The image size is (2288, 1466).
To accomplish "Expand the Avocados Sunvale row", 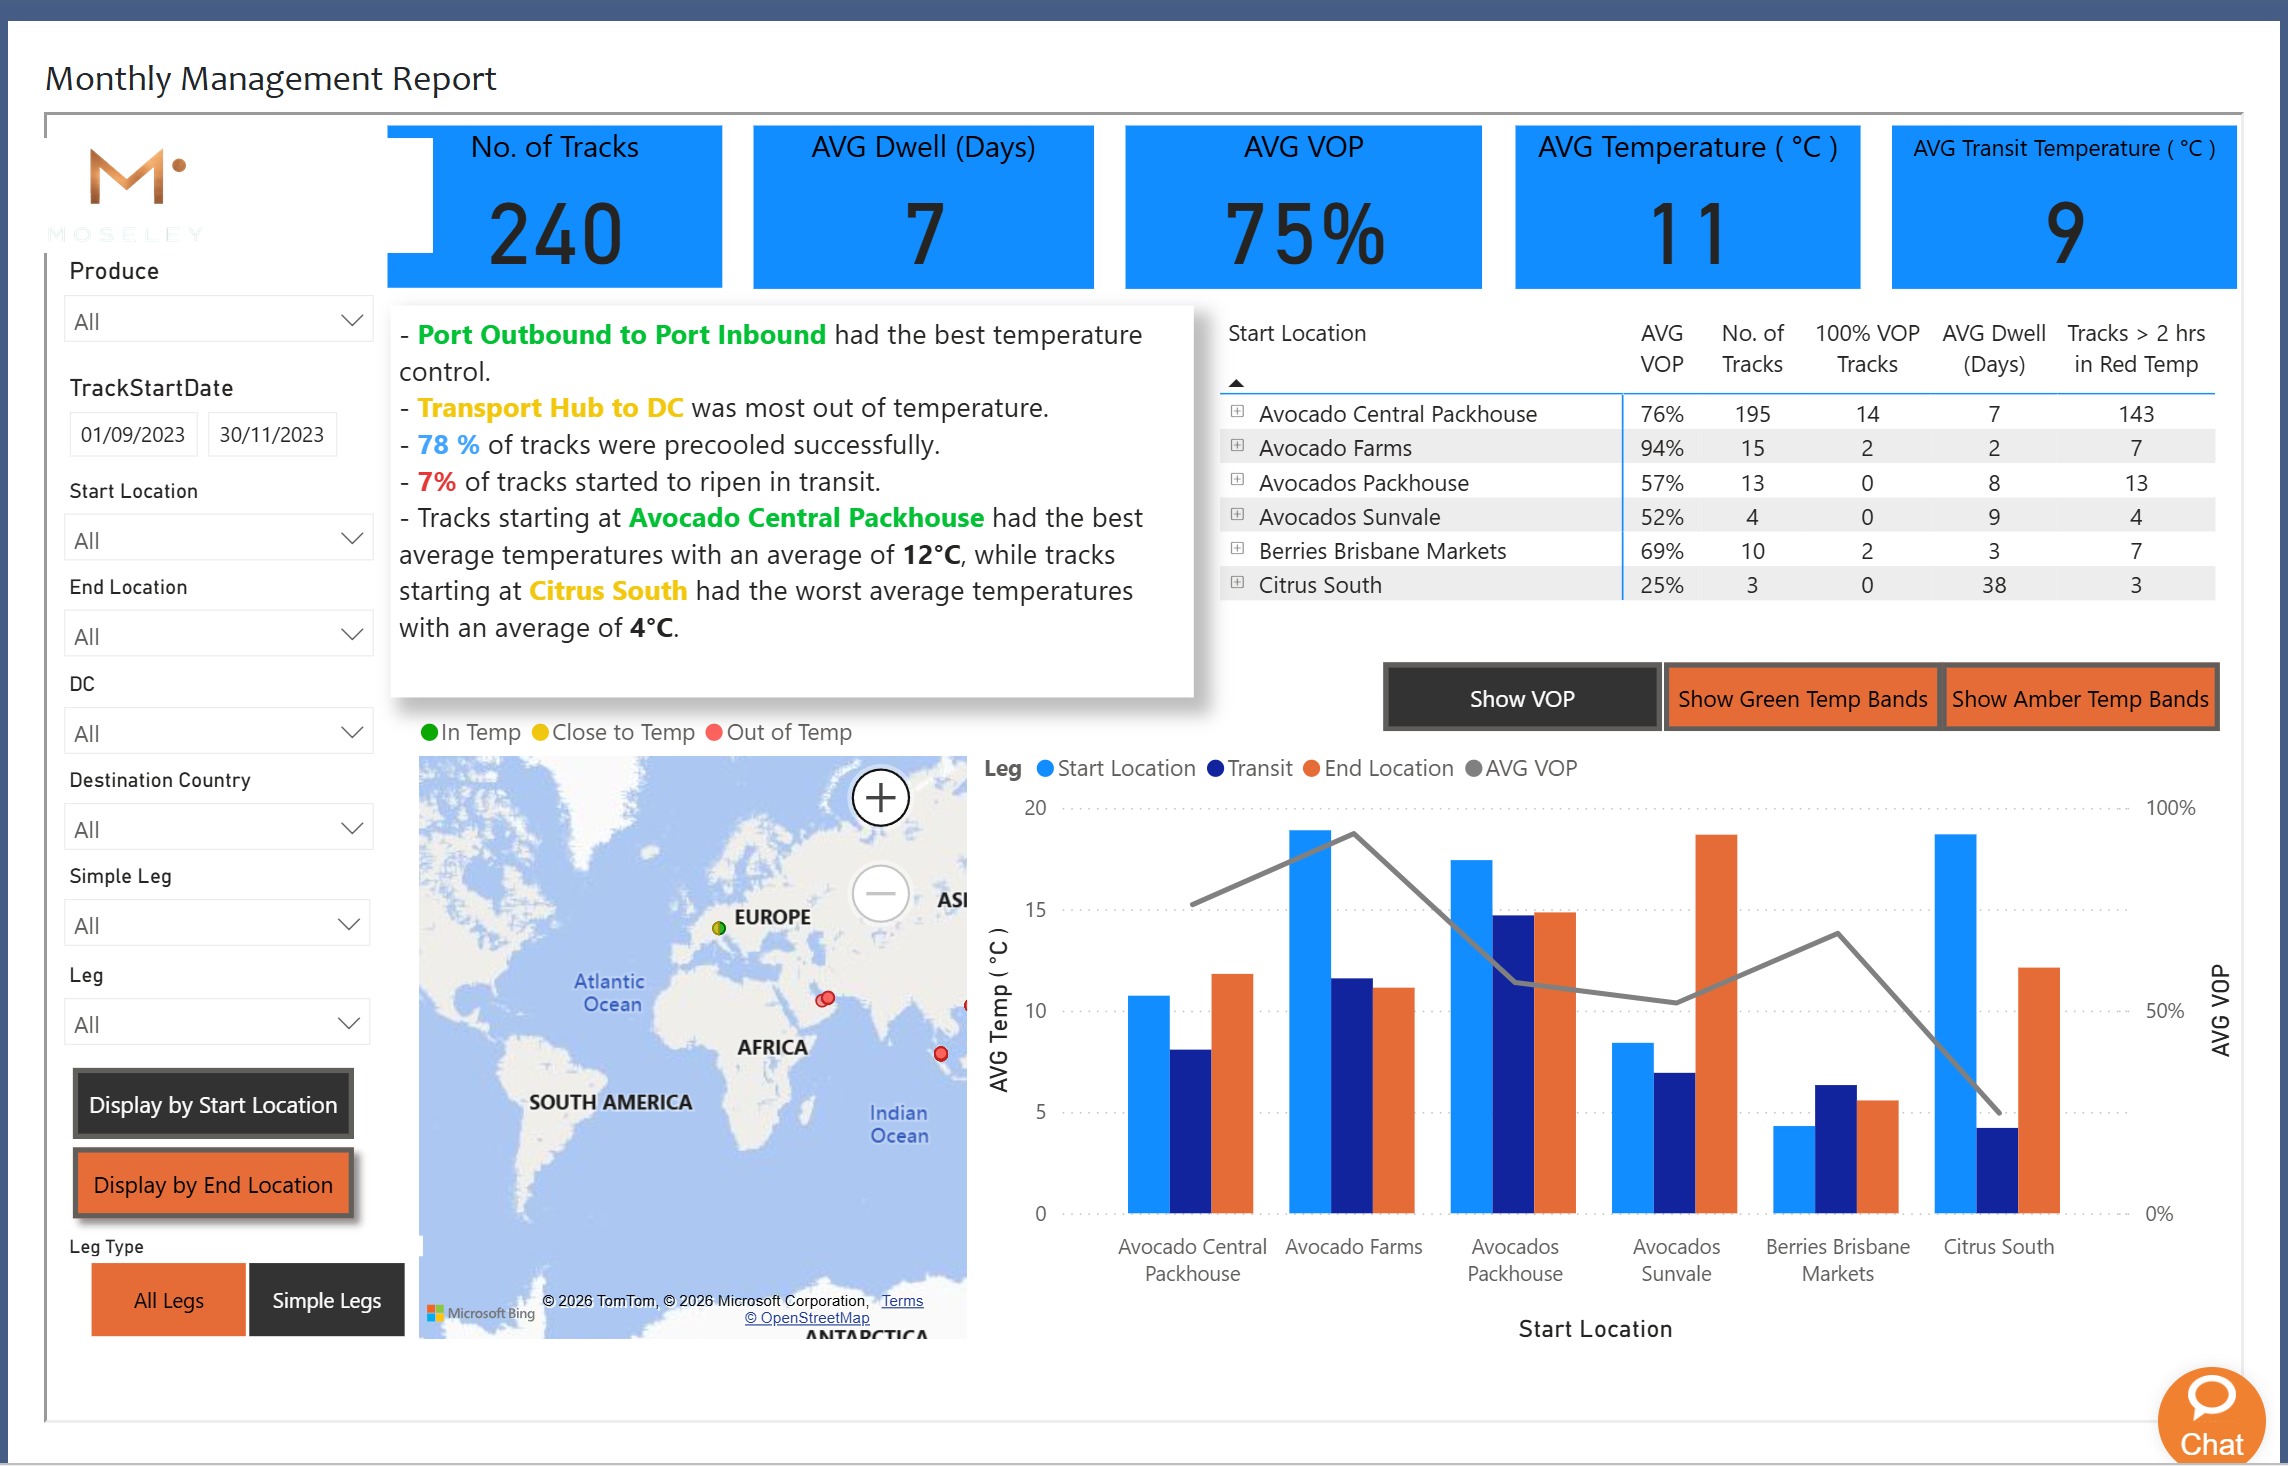I will tap(1237, 515).
